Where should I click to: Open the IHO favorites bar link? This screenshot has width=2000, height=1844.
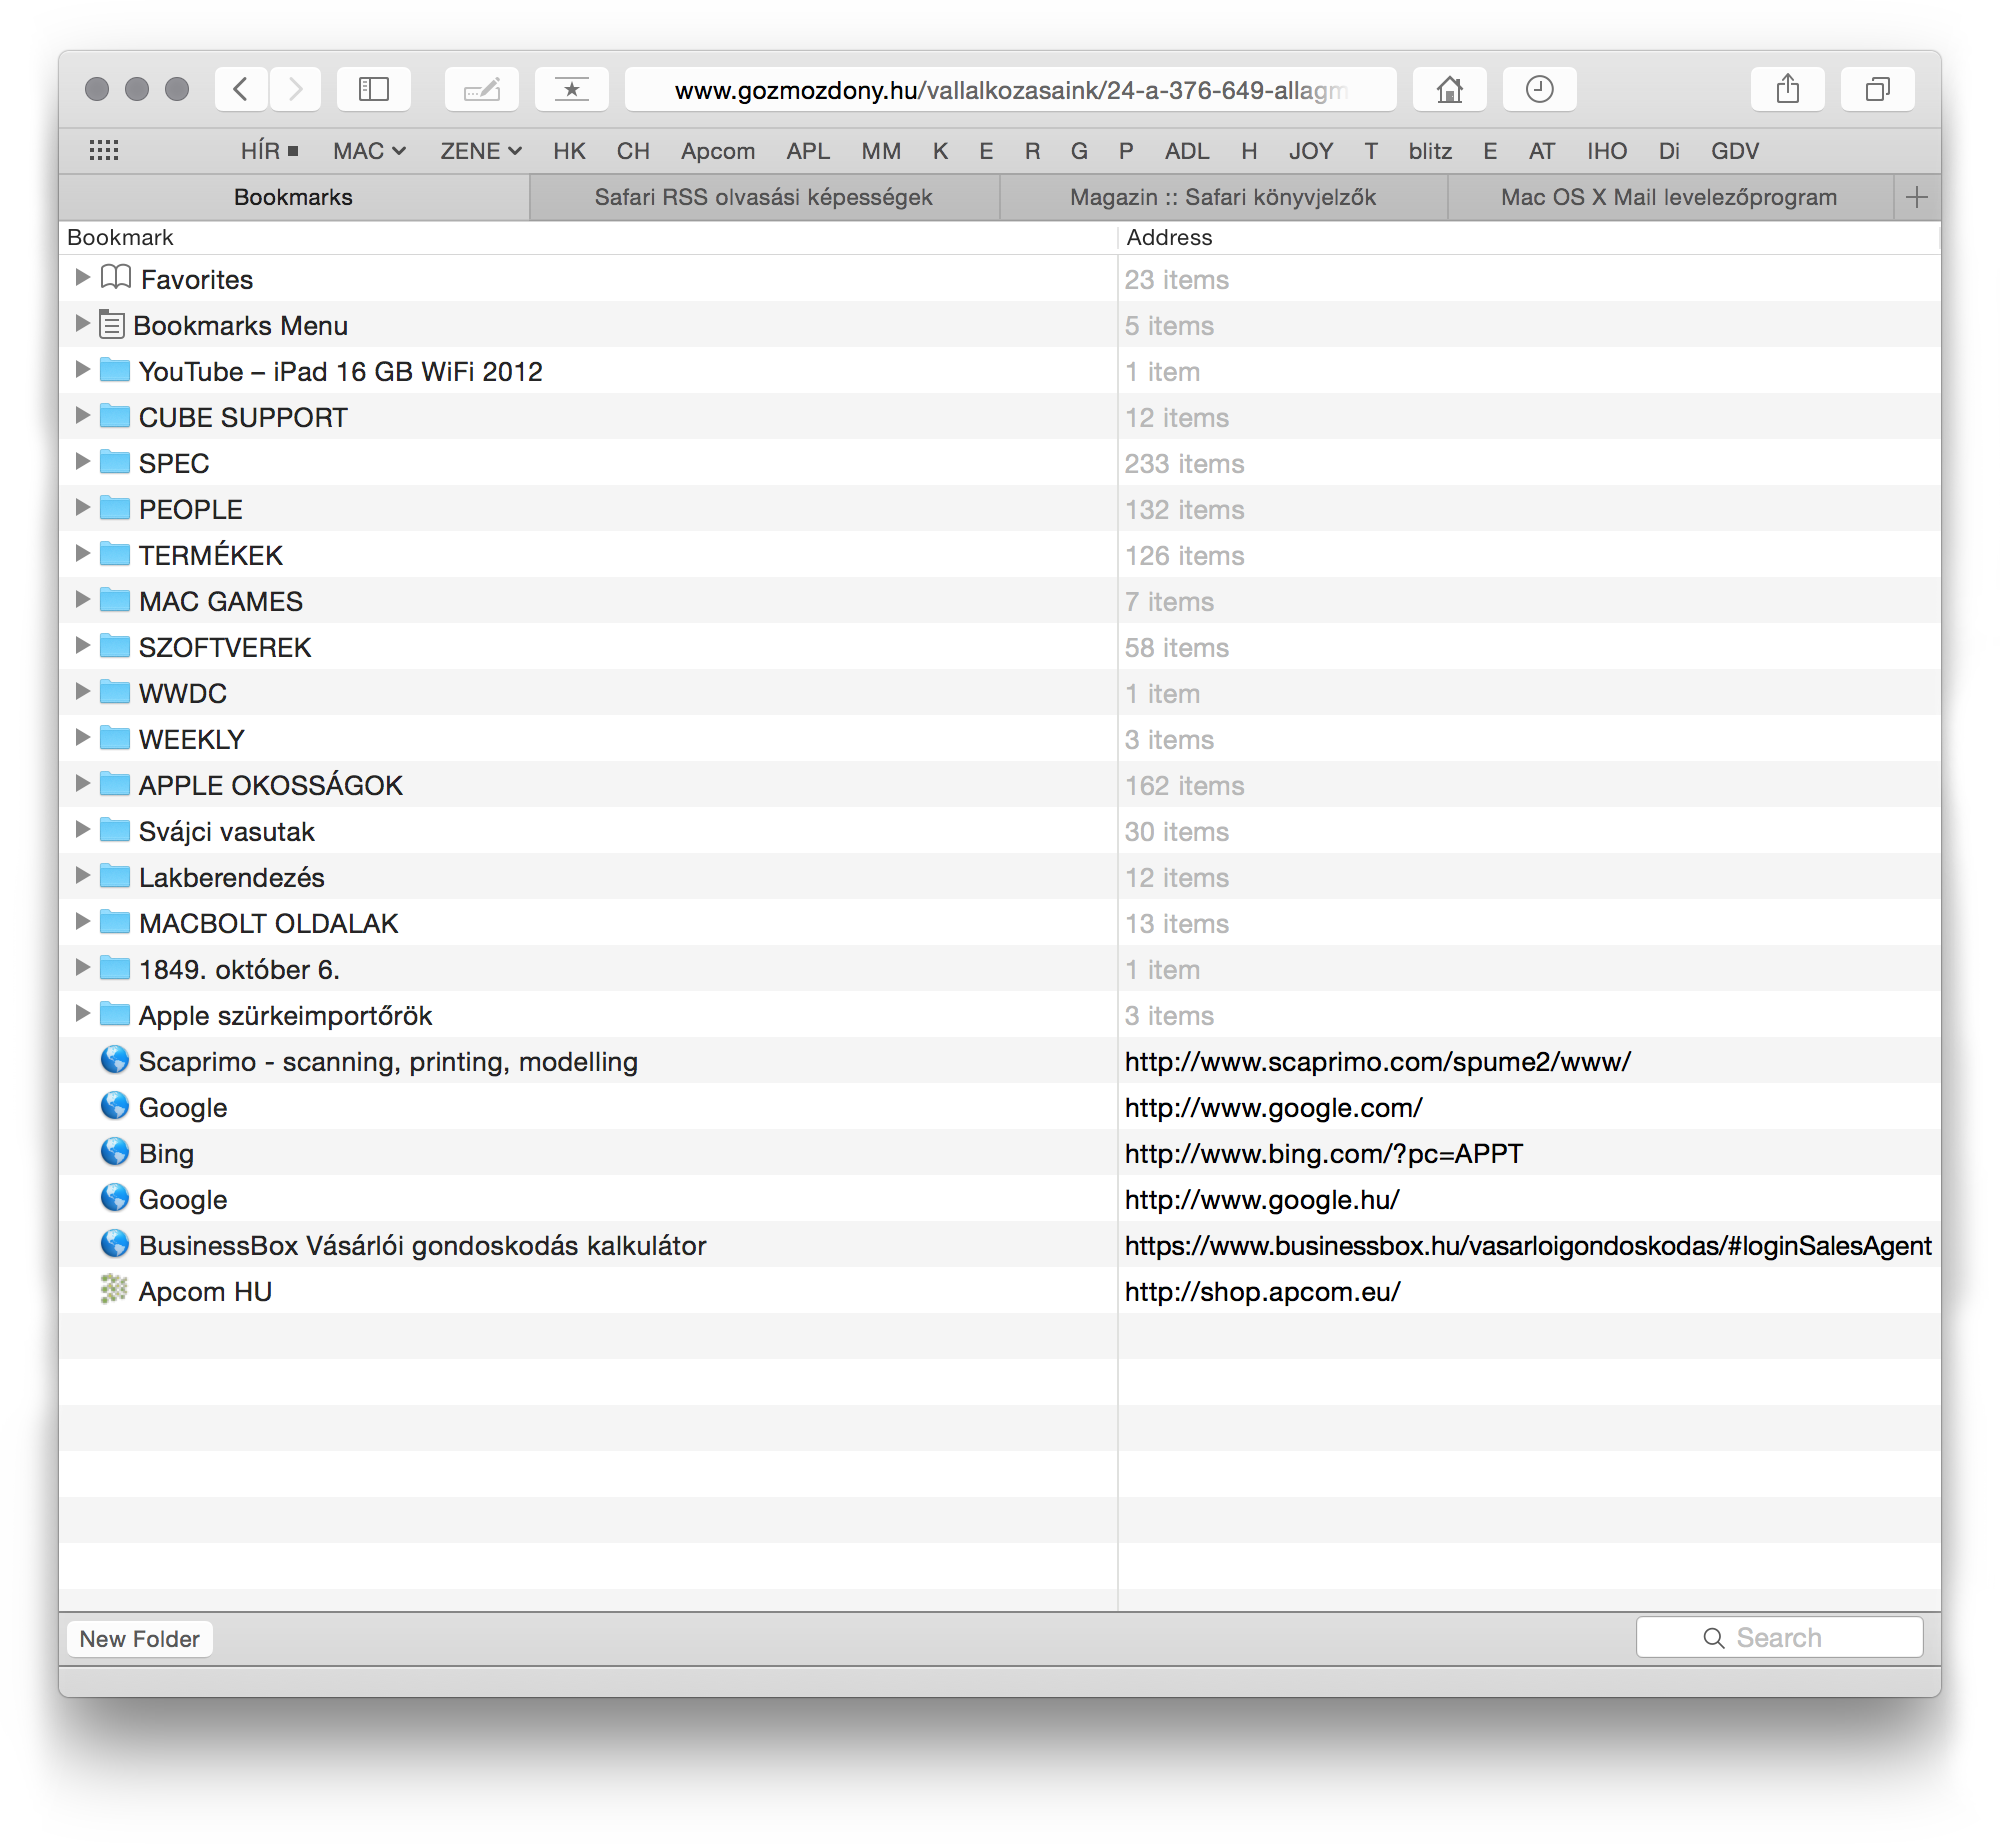coord(1607,151)
